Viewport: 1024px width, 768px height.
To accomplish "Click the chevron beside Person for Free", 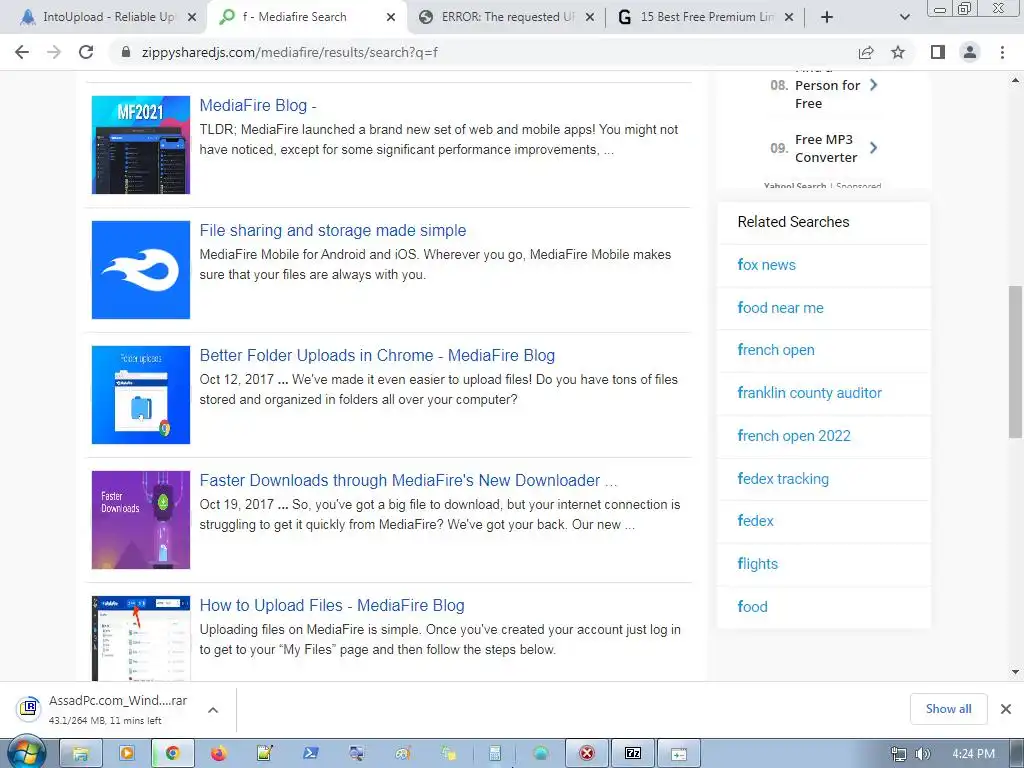I will tap(874, 85).
